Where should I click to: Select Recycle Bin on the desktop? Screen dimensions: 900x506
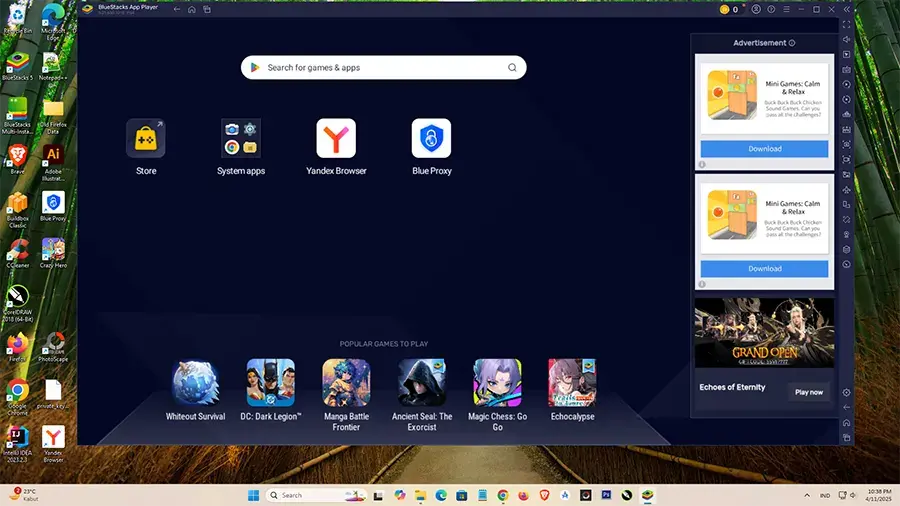[x=17, y=19]
